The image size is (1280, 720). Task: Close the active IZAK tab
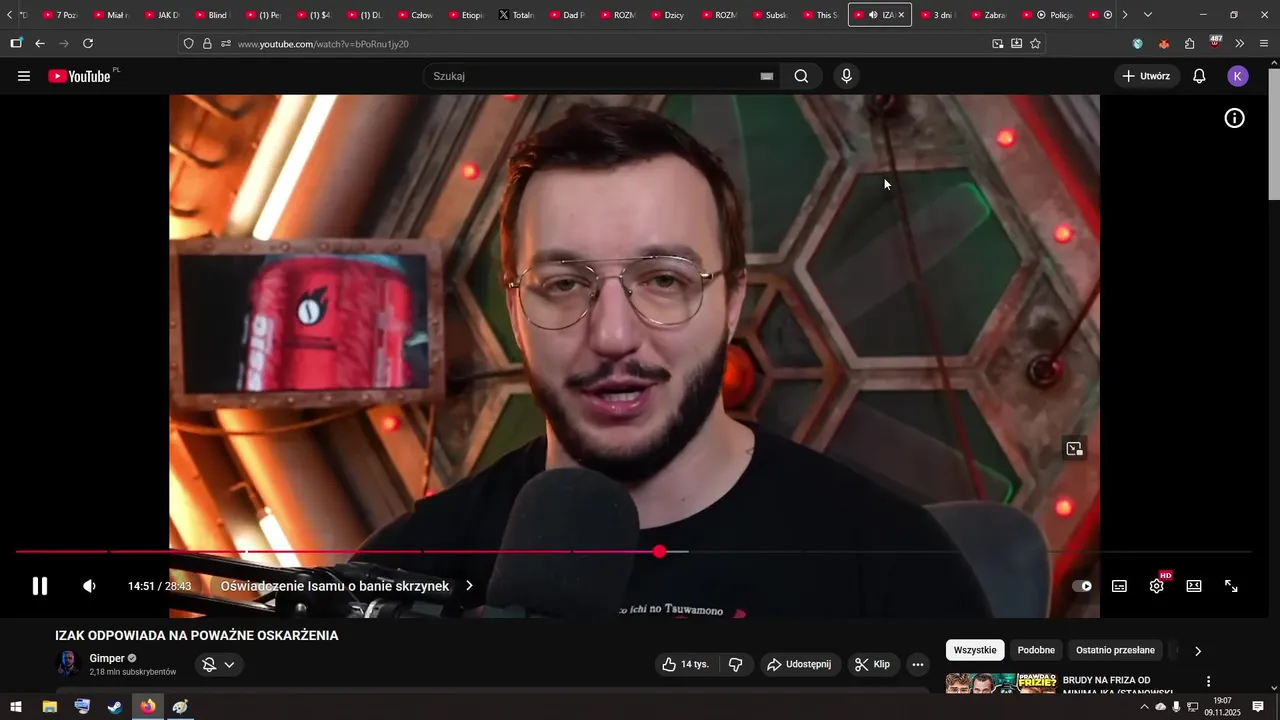coord(901,15)
